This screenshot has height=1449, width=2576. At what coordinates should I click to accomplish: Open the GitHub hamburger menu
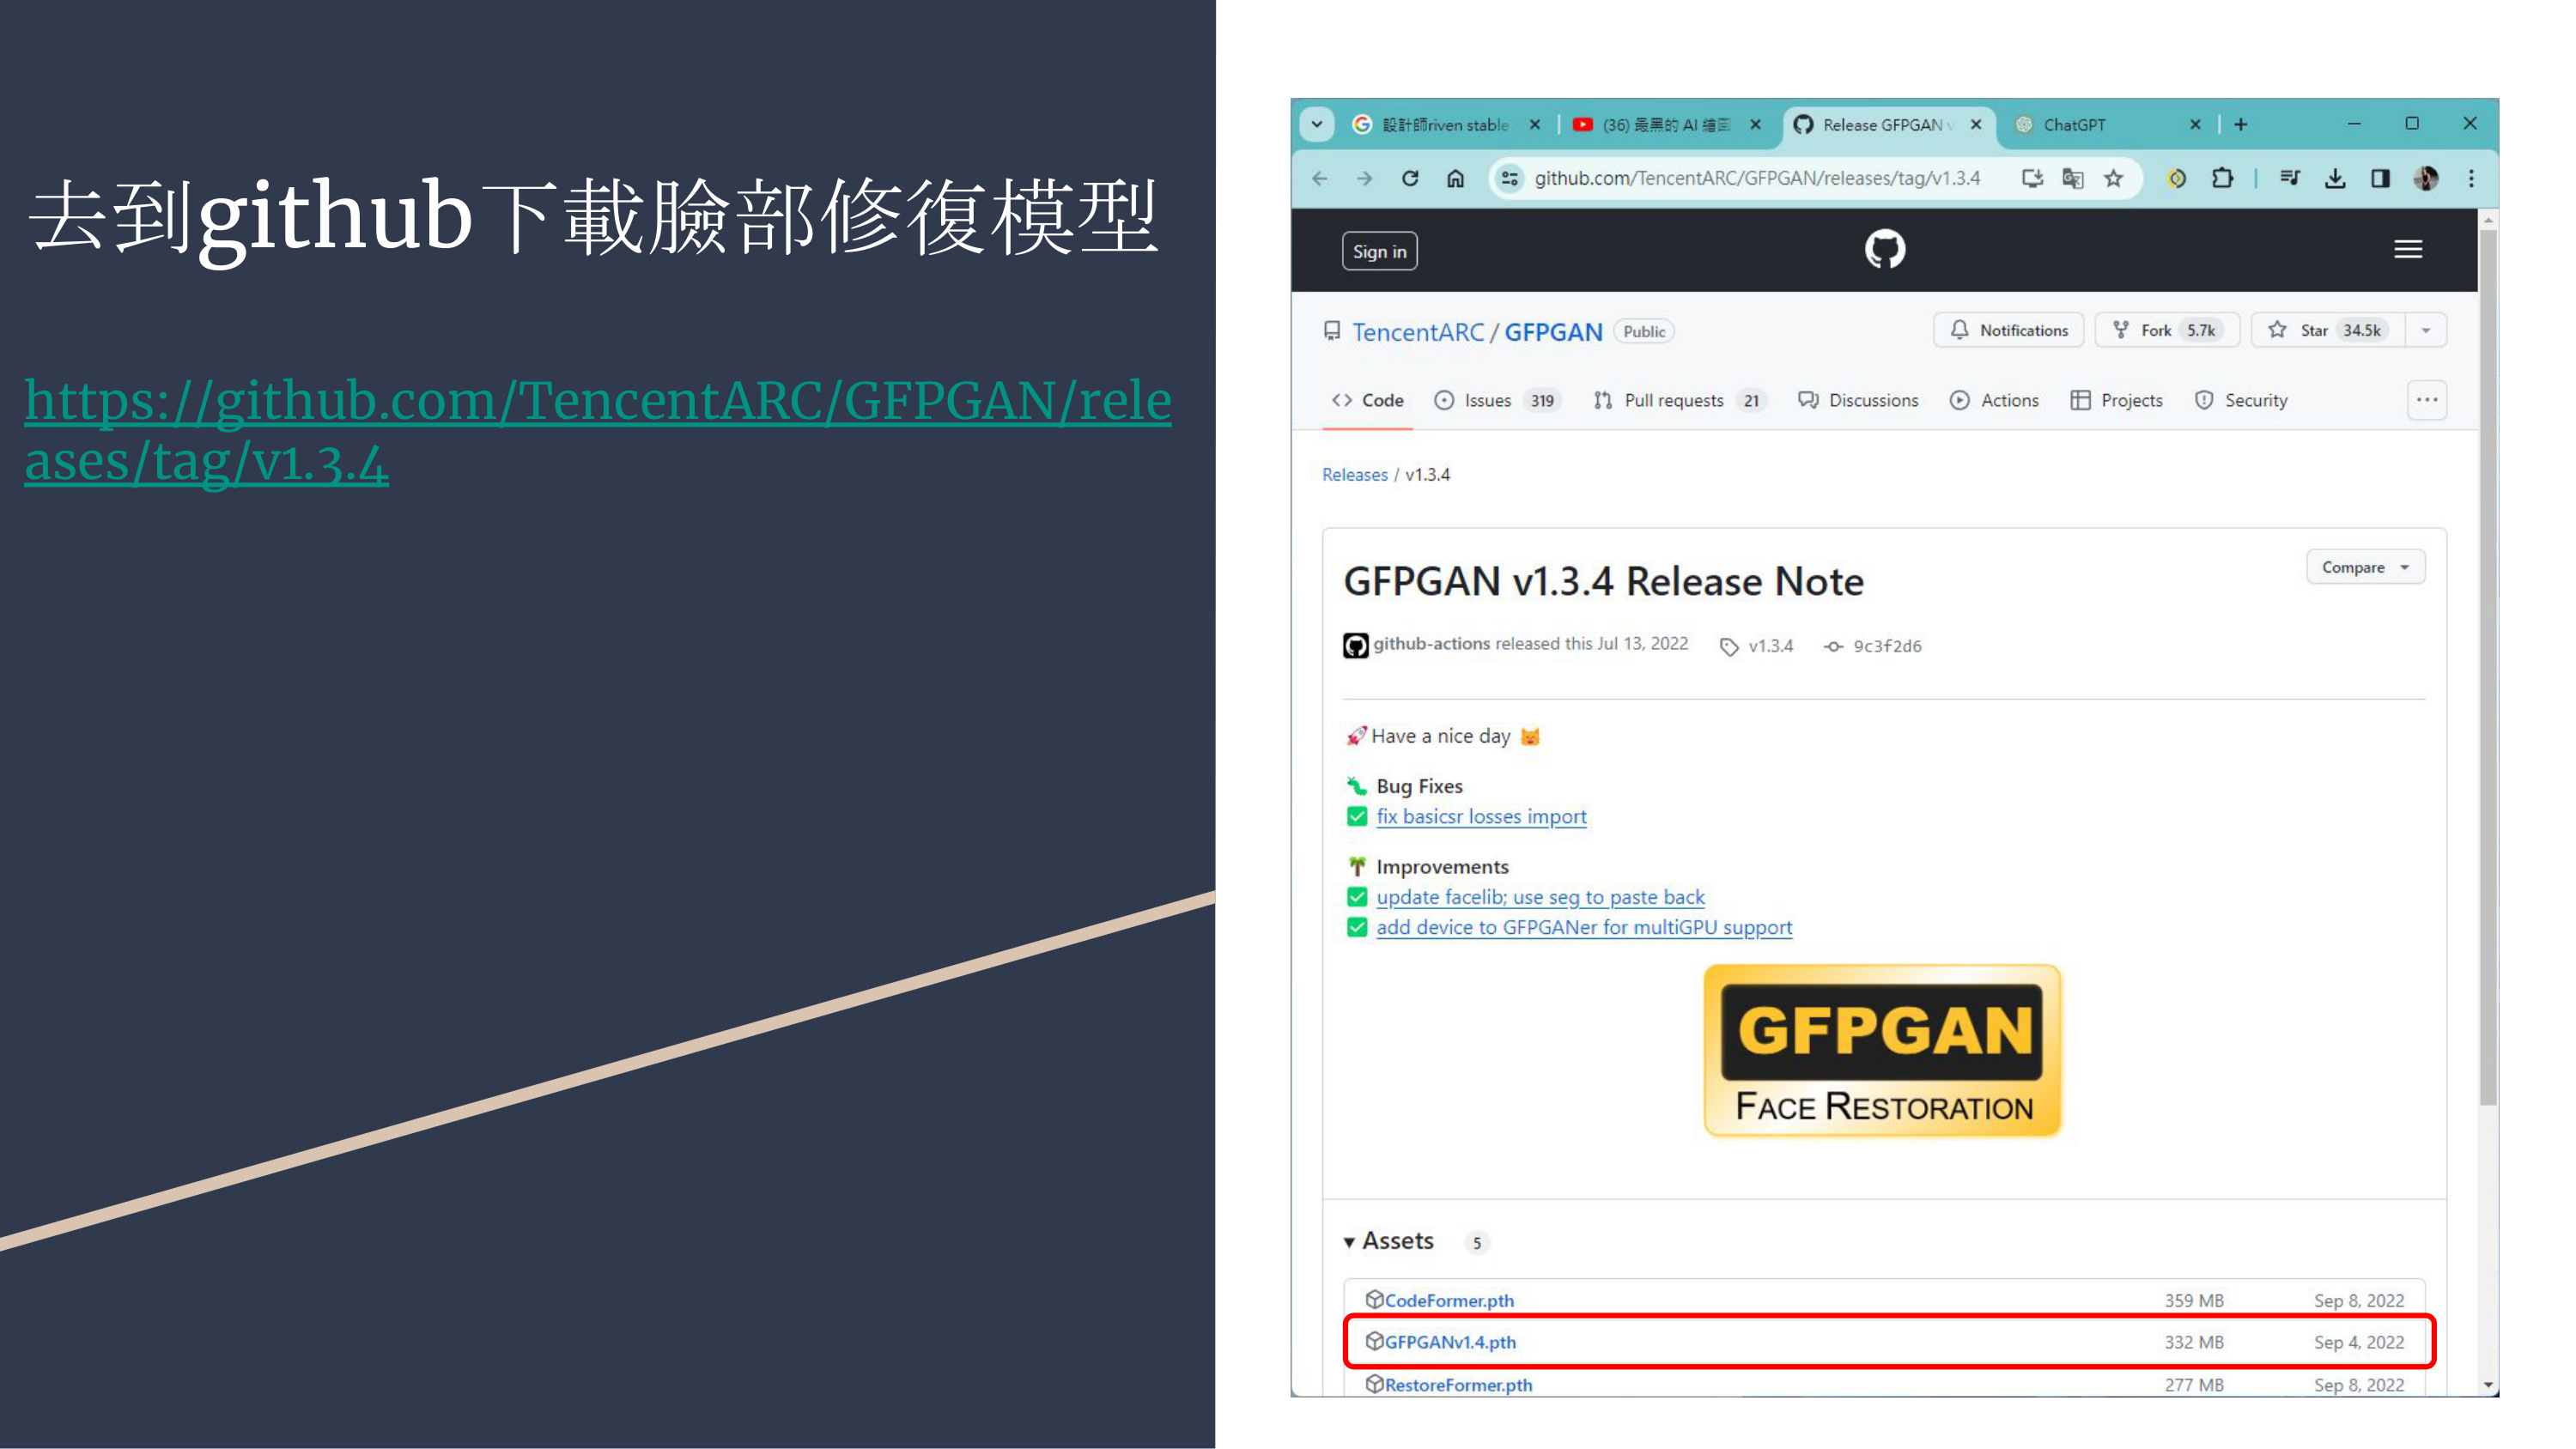[2408, 249]
